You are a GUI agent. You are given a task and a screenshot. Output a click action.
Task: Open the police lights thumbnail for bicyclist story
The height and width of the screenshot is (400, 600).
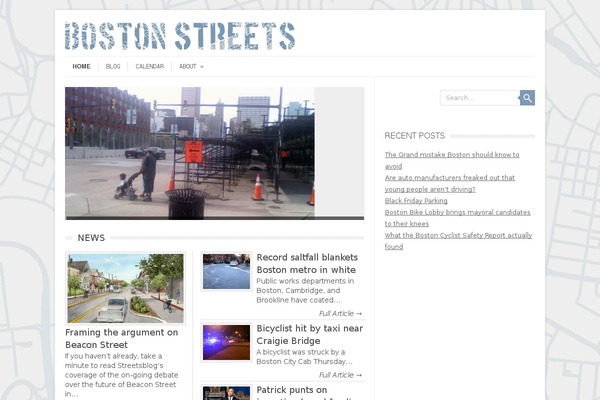226,342
